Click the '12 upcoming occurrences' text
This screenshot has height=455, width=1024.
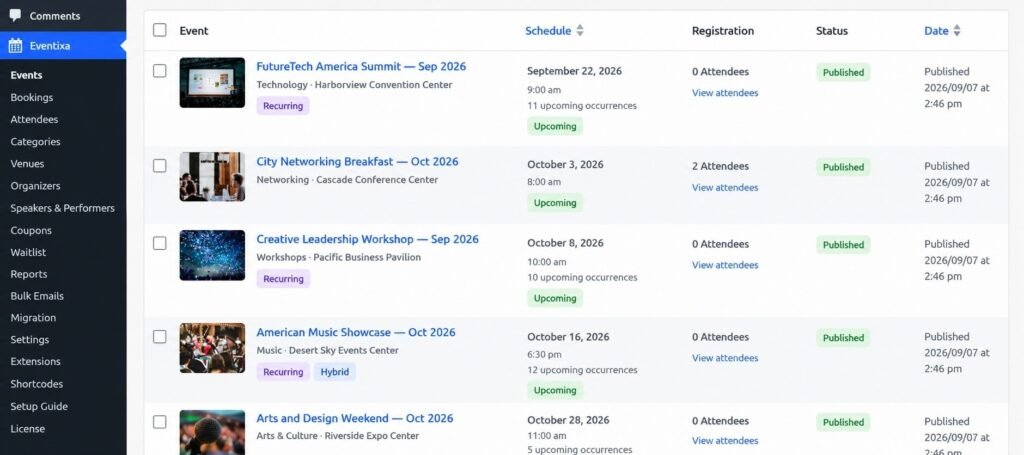(x=583, y=370)
